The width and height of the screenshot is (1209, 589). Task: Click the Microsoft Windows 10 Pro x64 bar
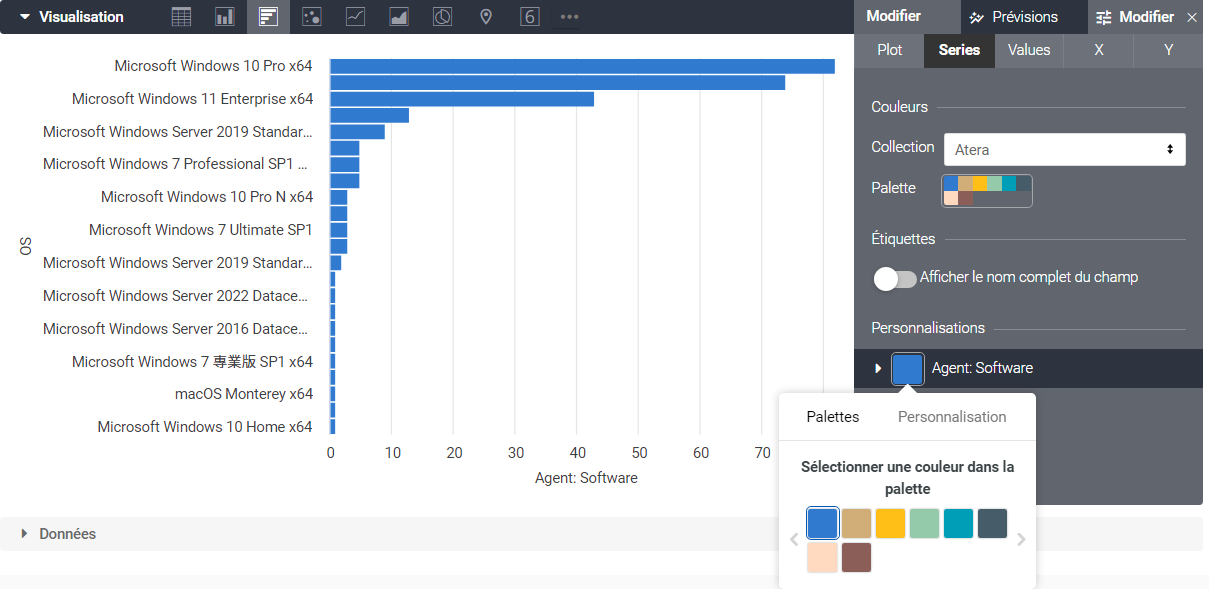[x=582, y=66]
